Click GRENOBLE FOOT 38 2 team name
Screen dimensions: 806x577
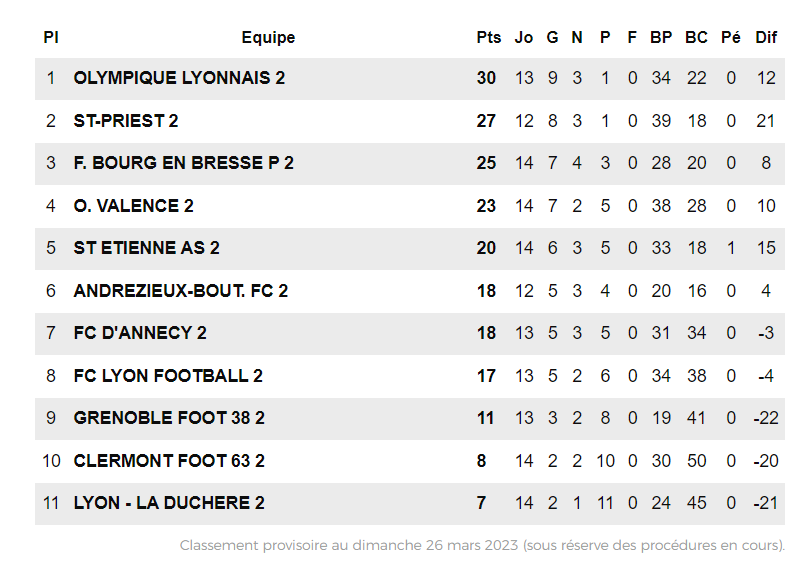point(169,418)
